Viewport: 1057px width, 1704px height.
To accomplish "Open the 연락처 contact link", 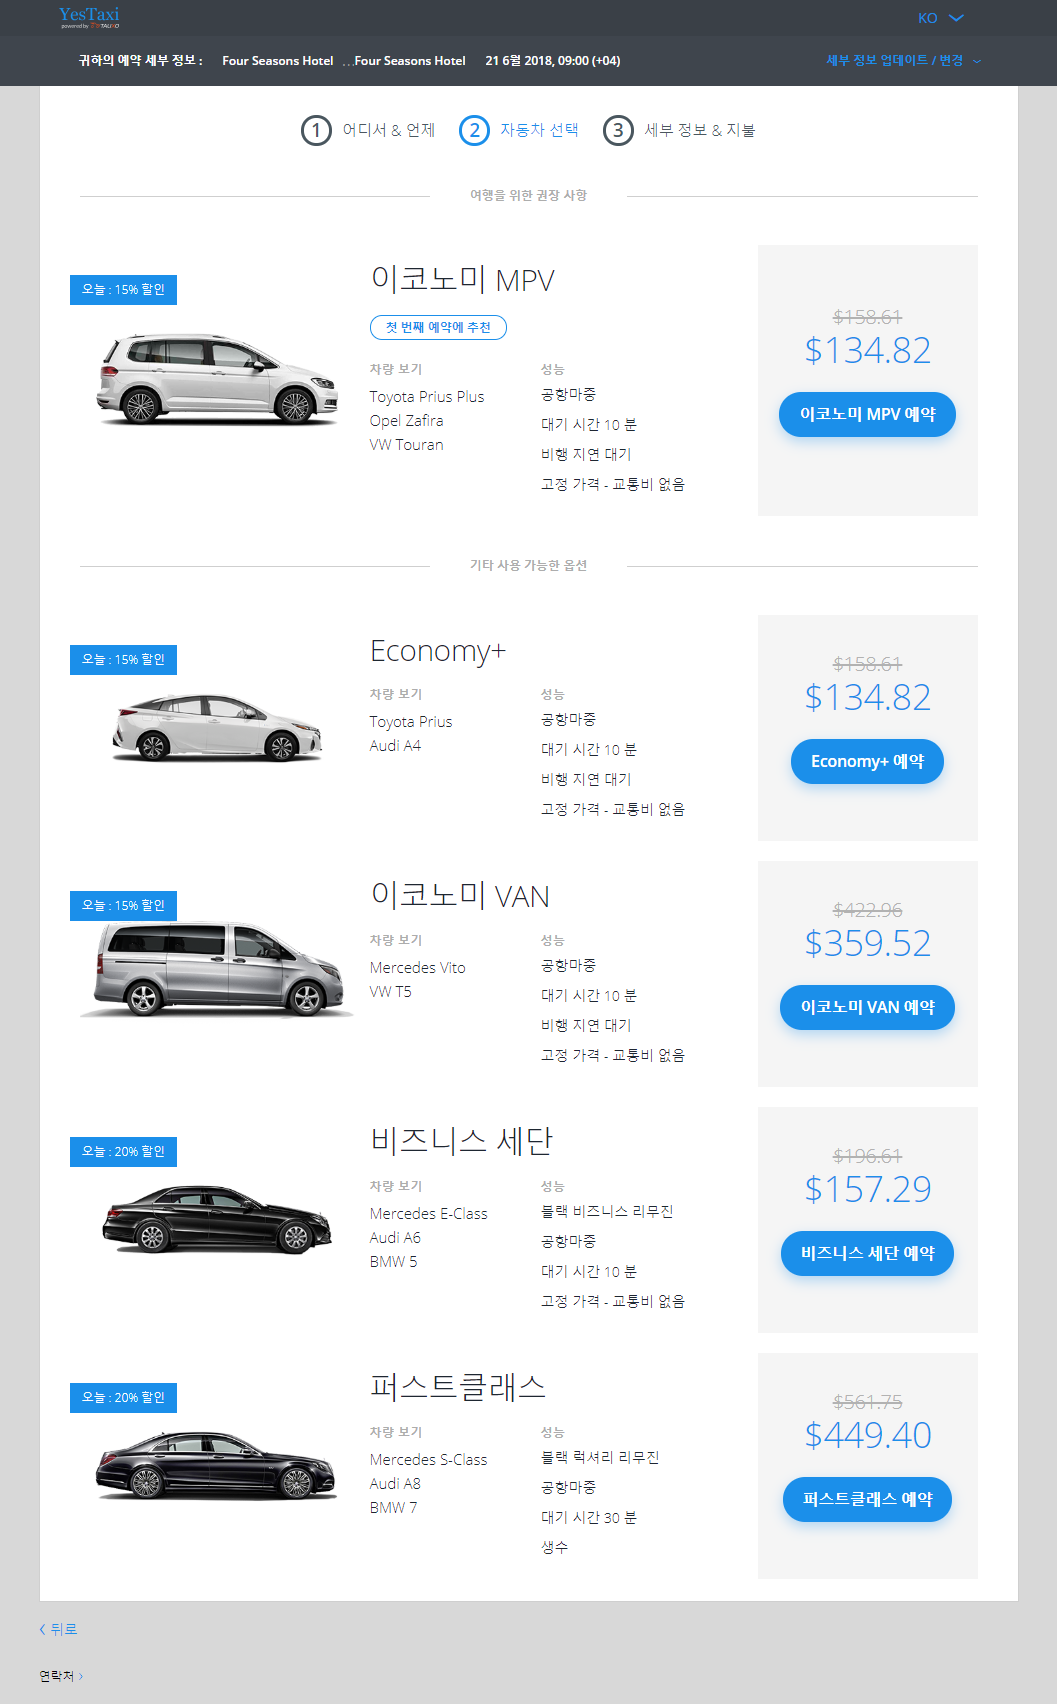I will tap(61, 1676).
